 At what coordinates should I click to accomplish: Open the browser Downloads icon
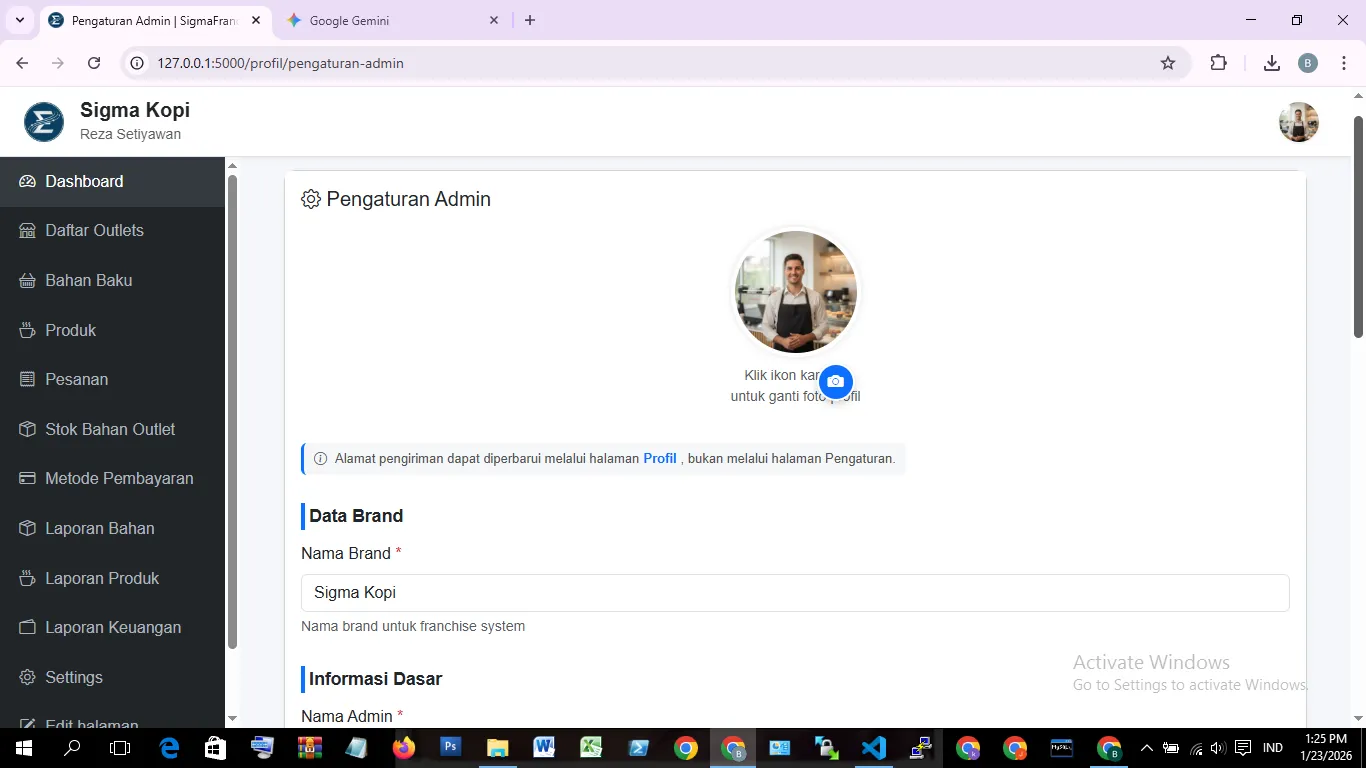tap(1272, 63)
